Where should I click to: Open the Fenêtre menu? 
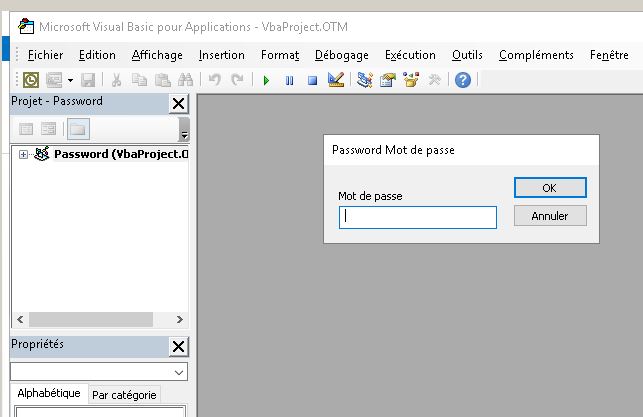pos(609,55)
